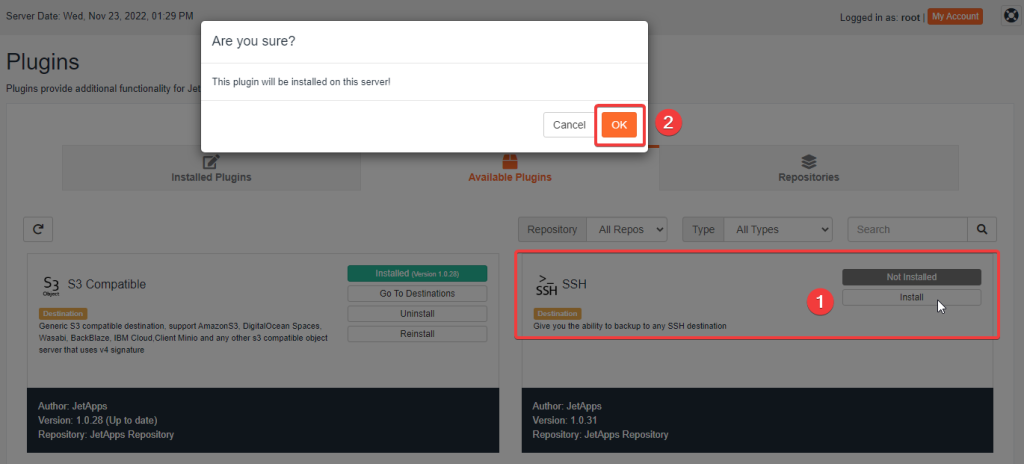Dismiss dialog via Cancel button
This screenshot has width=1024, height=464.
tap(569, 125)
